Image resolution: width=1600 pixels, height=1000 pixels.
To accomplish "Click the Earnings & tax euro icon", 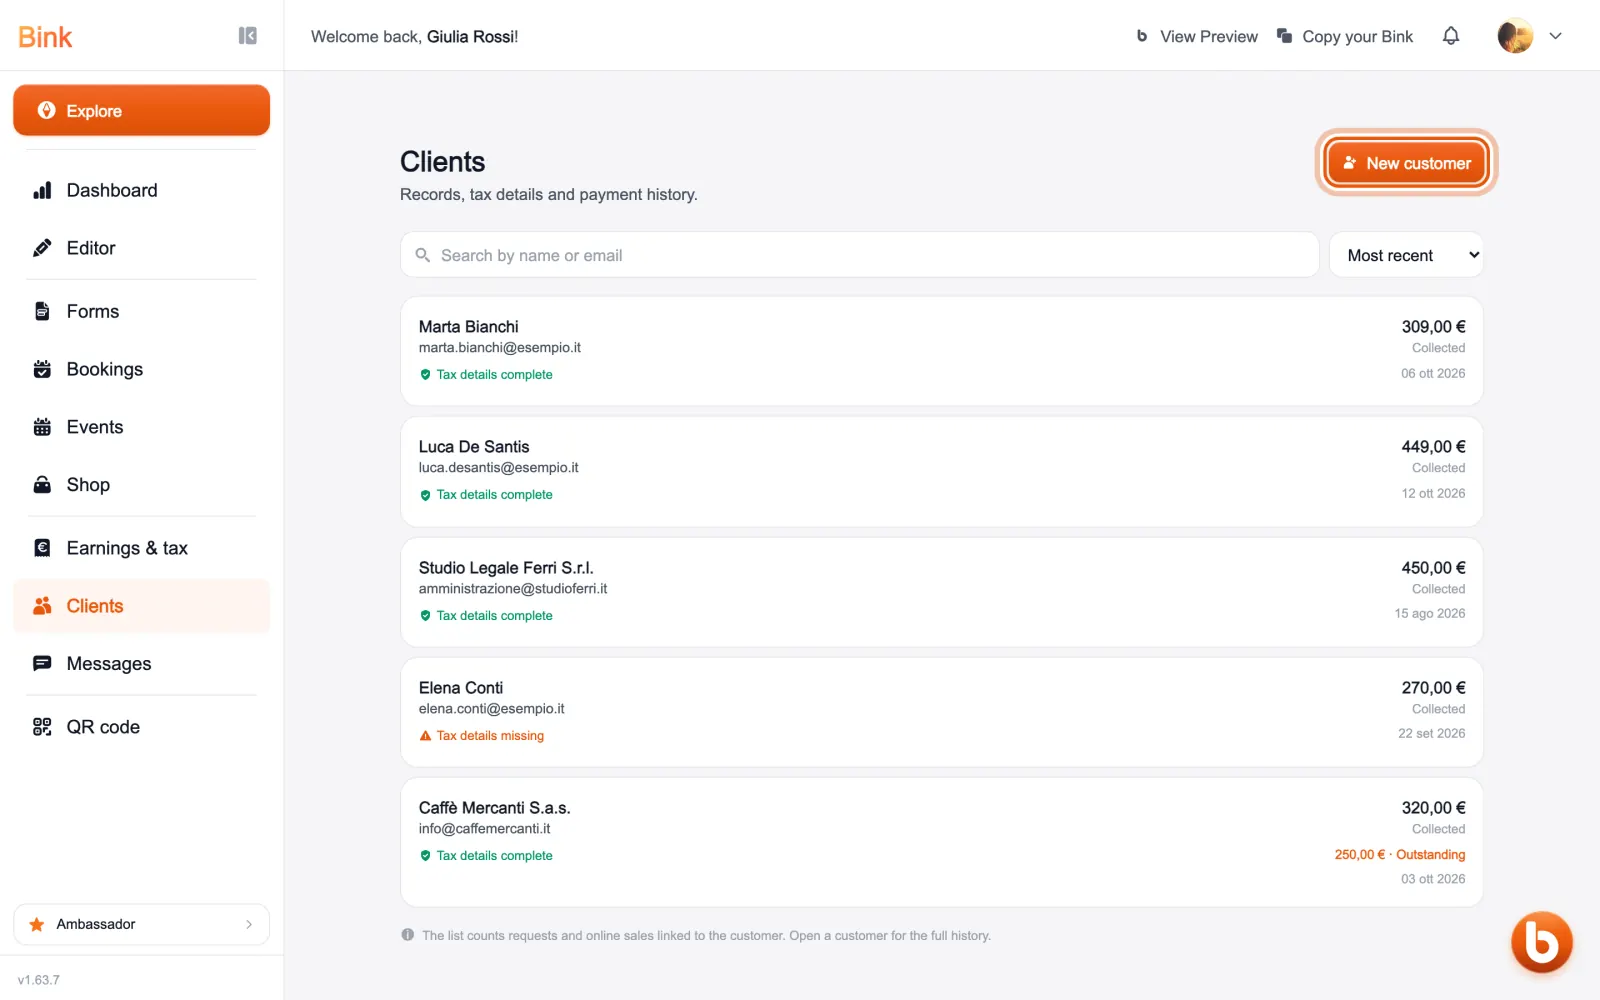I will [x=42, y=548].
